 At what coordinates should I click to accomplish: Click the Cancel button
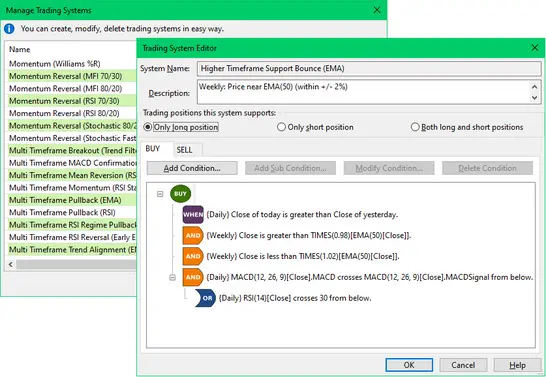click(463, 365)
